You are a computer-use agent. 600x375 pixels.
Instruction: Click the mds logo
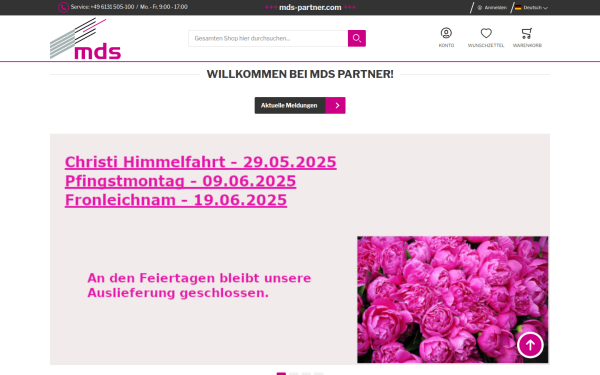tap(85, 39)
